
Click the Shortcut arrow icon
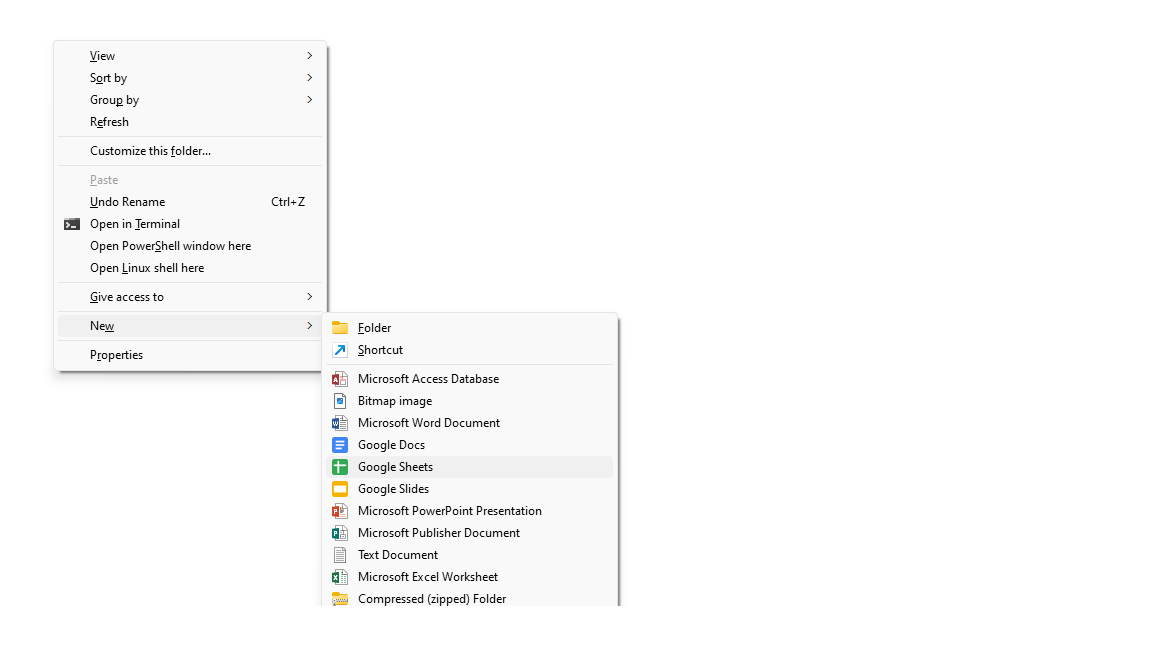(x=340, y=349)
